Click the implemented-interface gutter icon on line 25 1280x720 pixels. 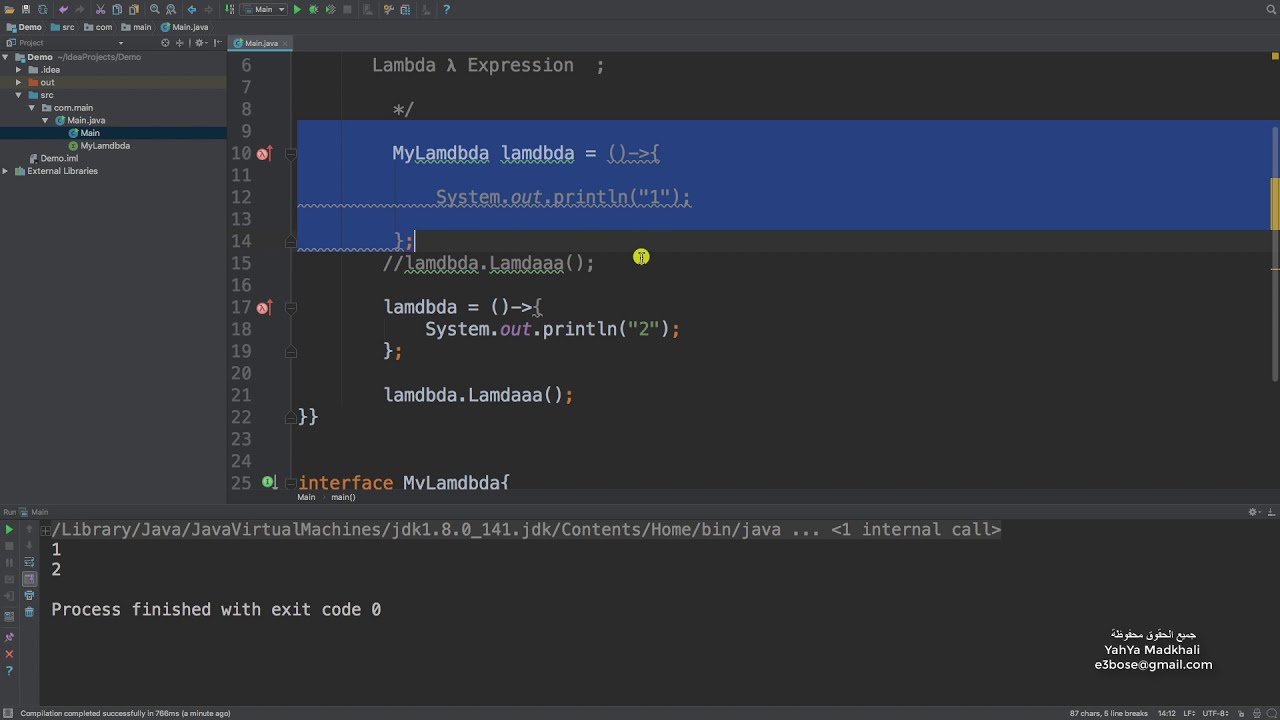268,482
